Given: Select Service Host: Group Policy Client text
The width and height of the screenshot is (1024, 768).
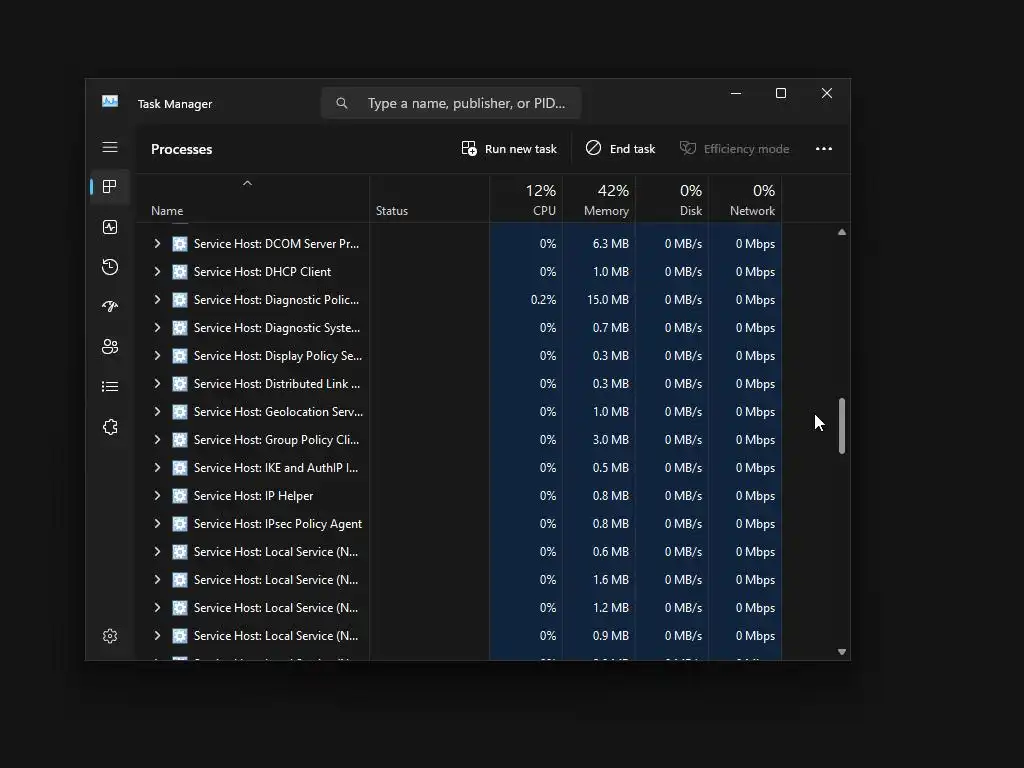Looking at the screenshot, I should [276, 440].
